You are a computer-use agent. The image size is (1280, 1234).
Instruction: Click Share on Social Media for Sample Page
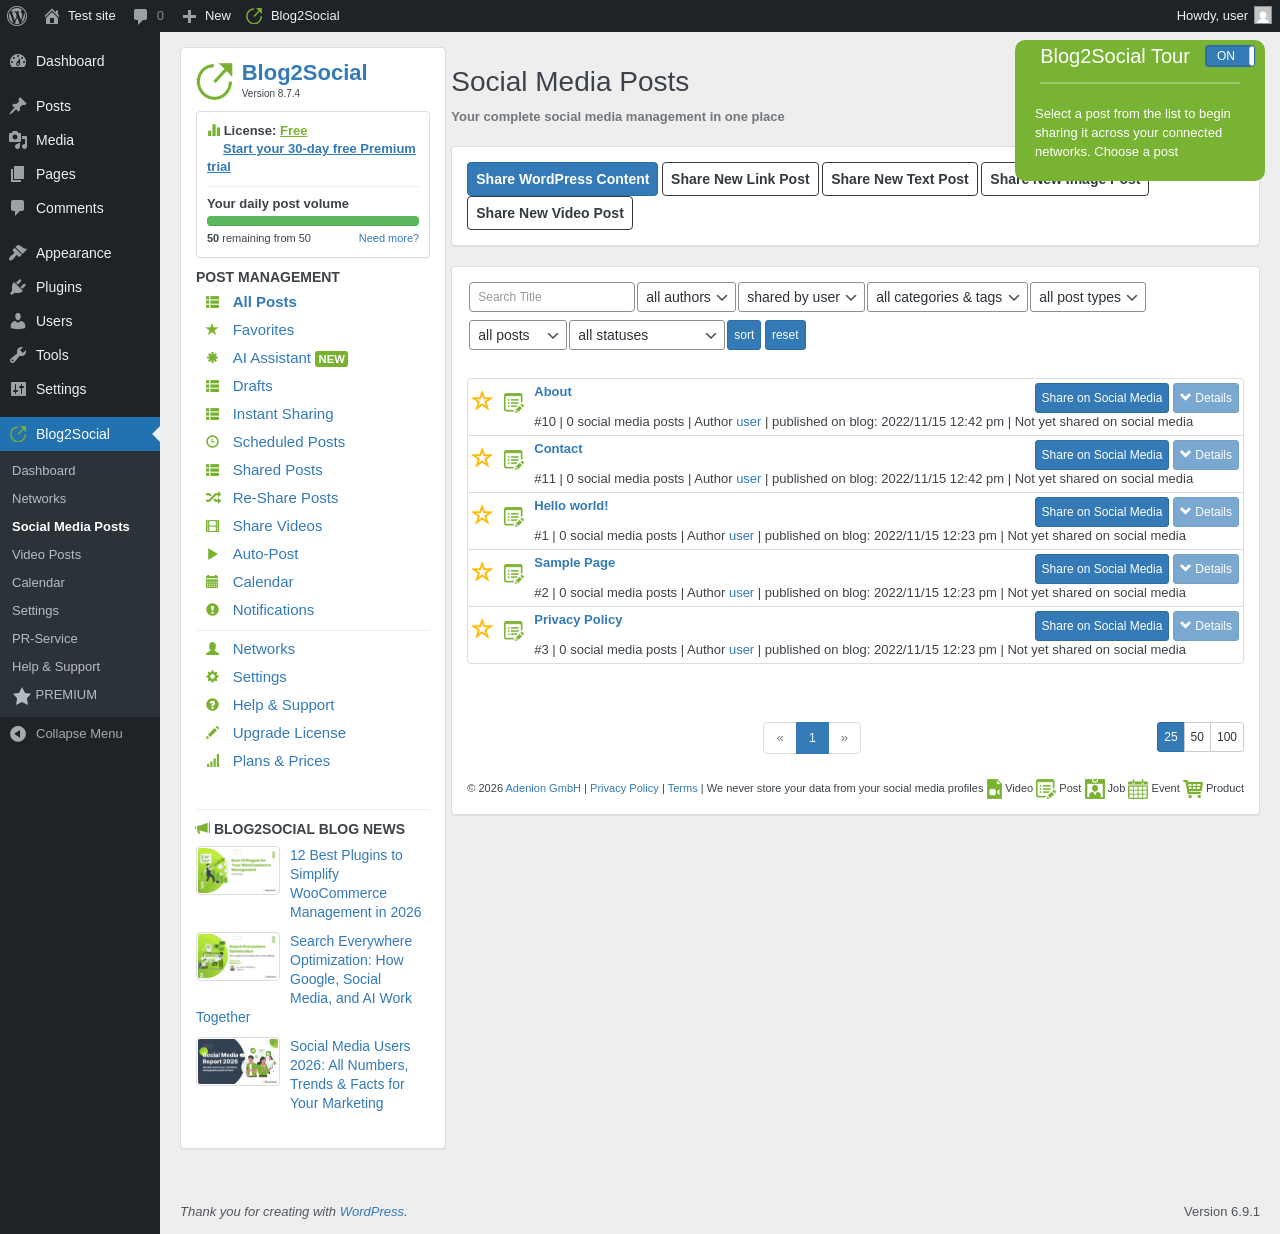pos(1102,569)
